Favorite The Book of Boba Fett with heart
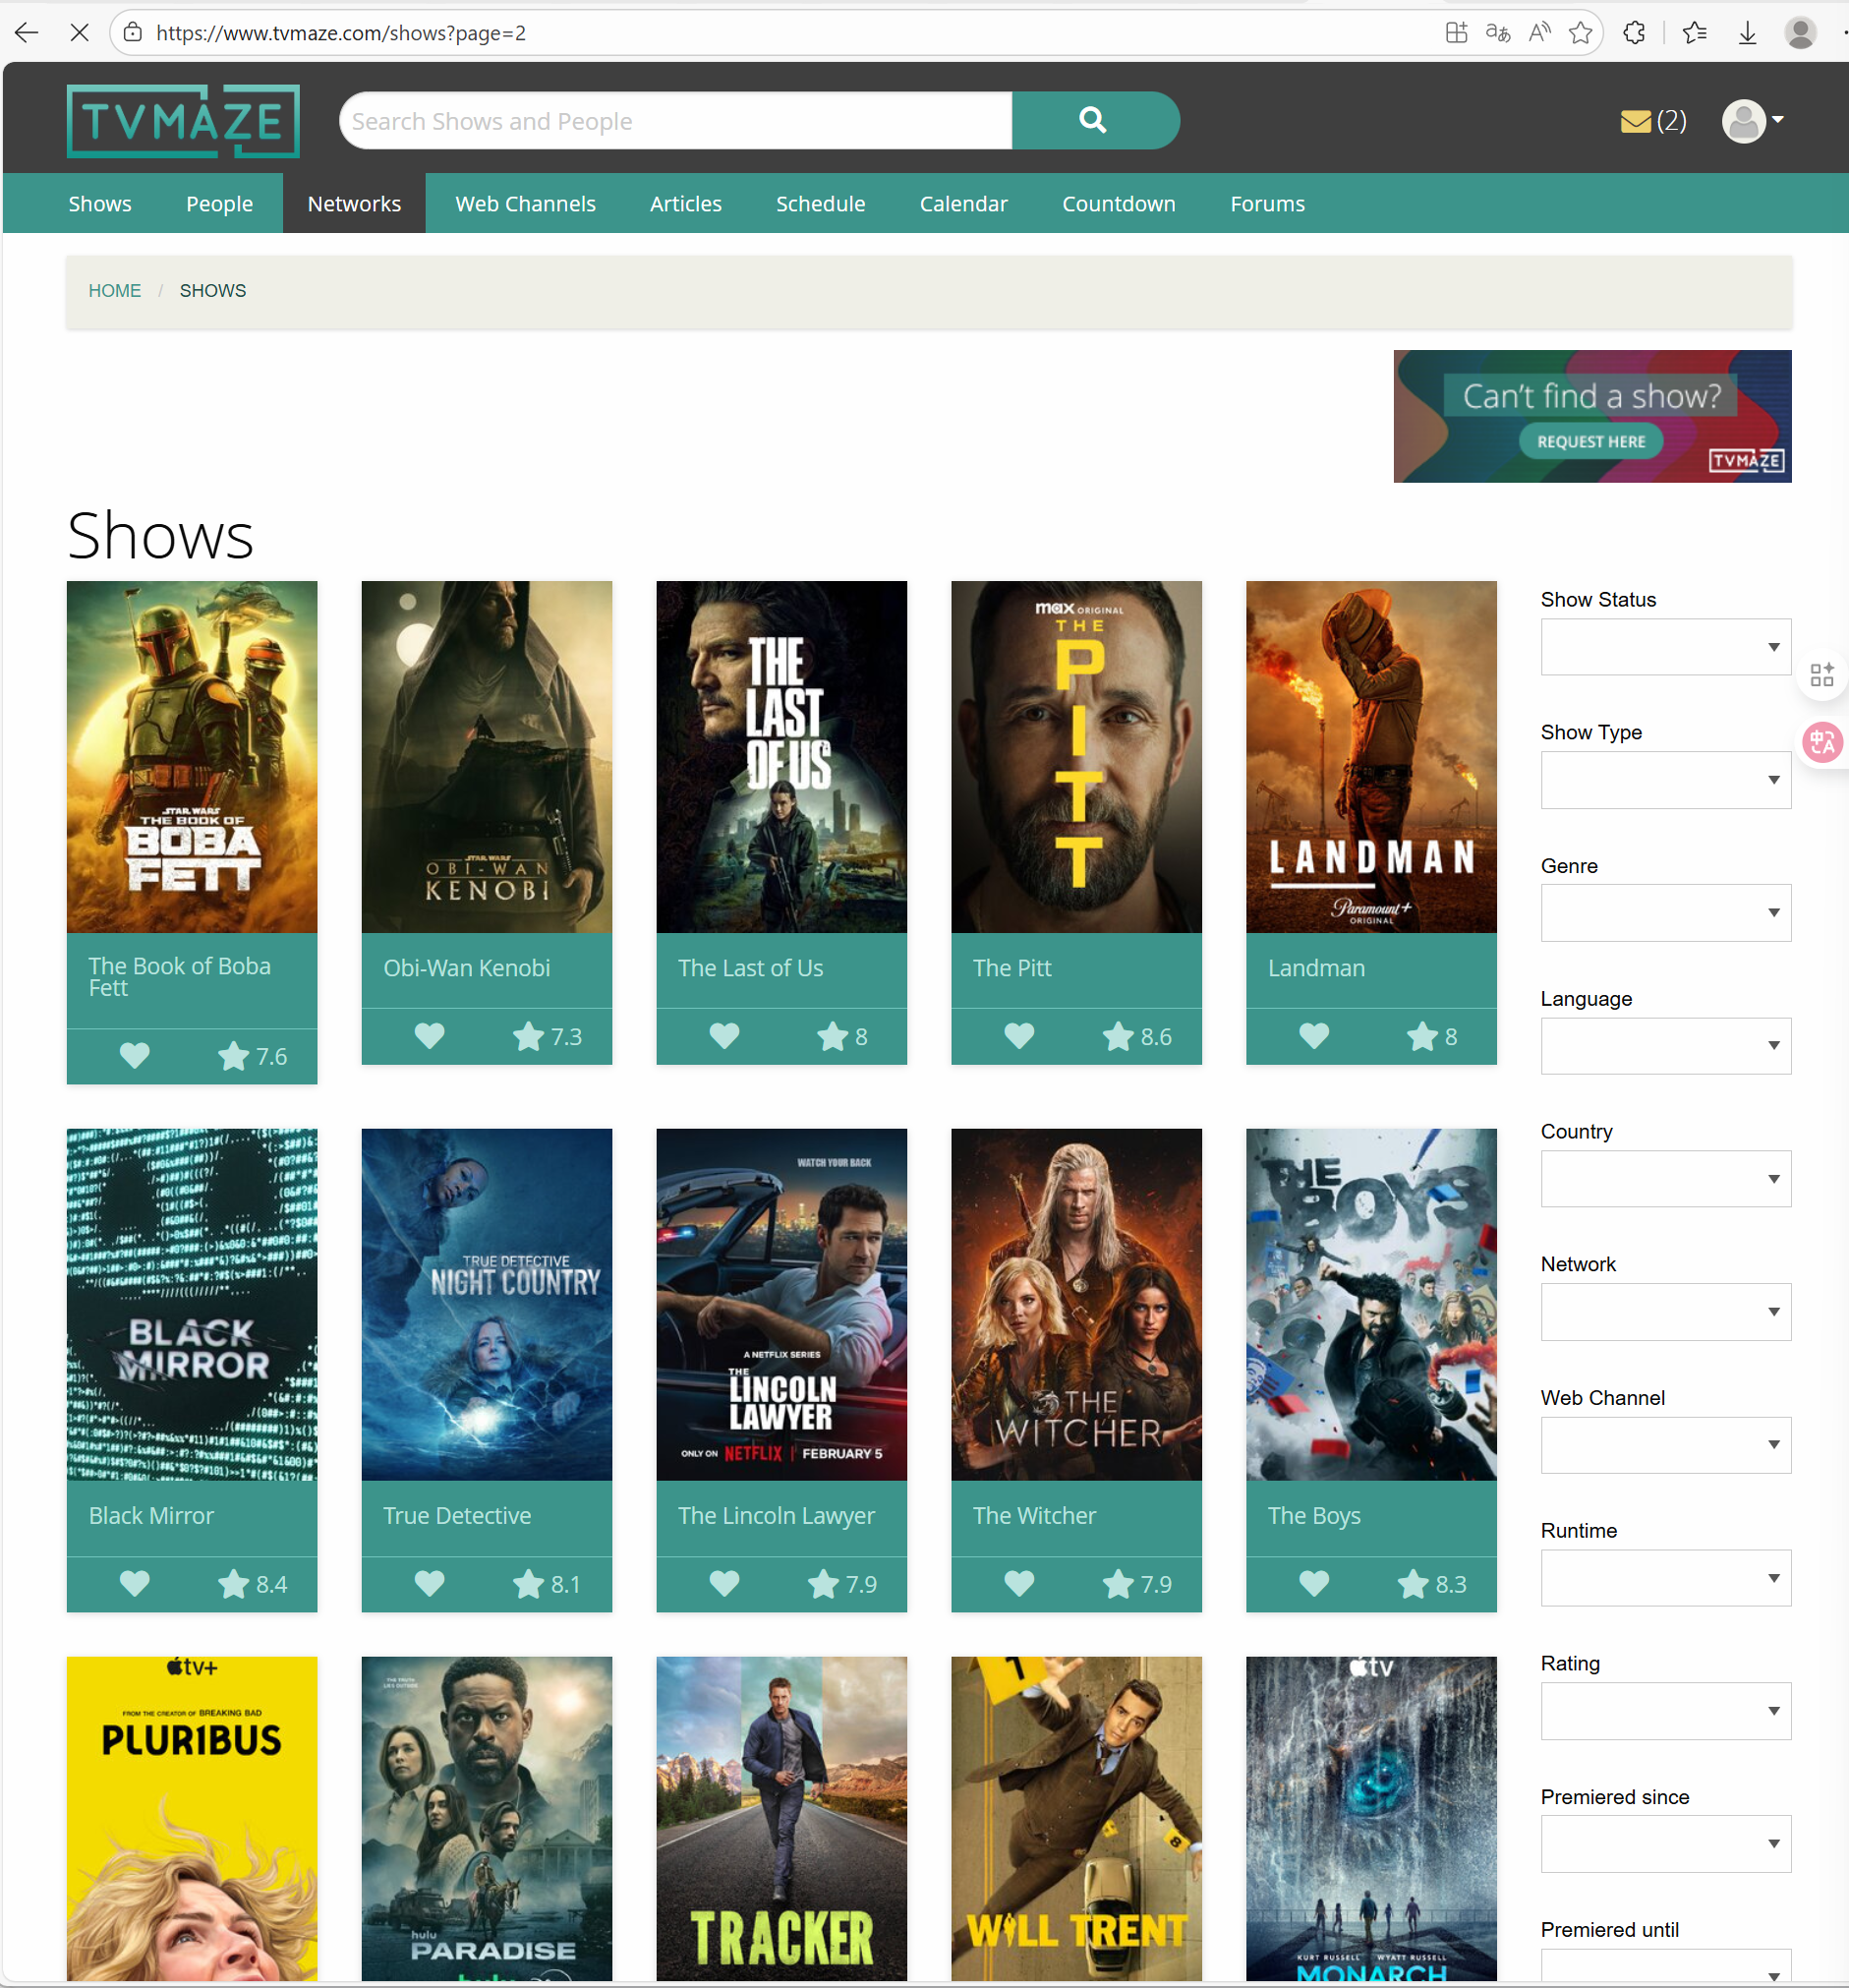This screenshot has width=1849, height=1988. [x=135, y=1055]
